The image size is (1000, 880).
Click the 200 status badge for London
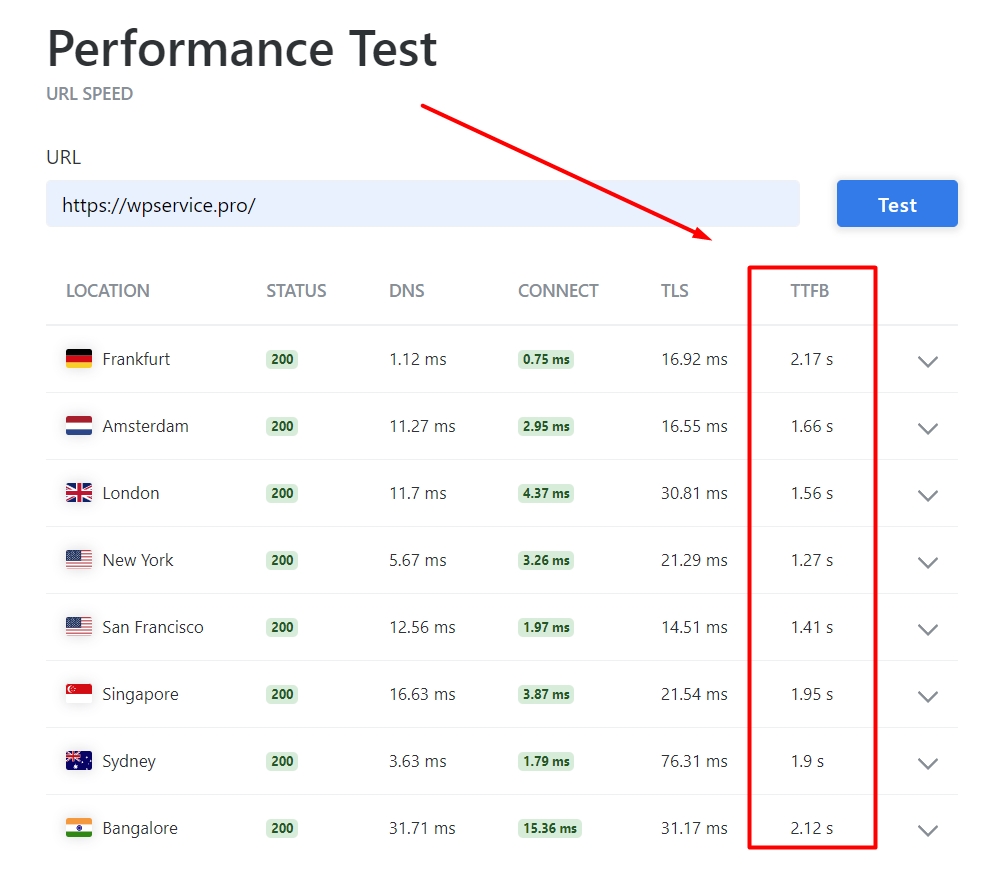coord(282,493)
